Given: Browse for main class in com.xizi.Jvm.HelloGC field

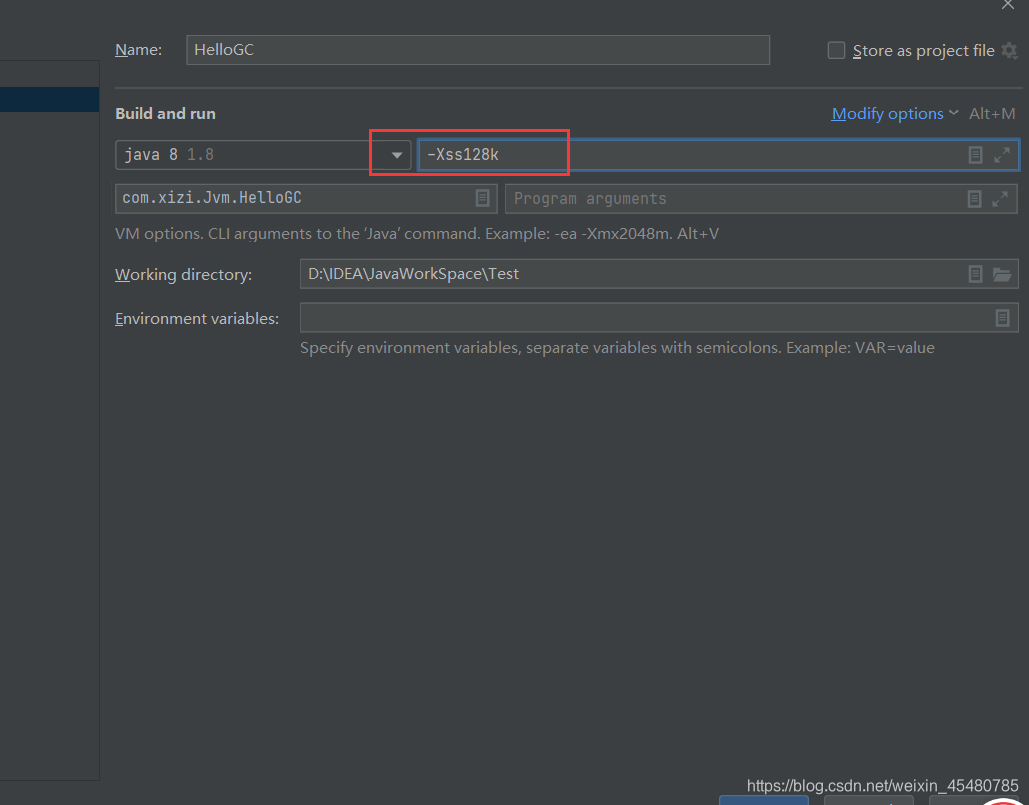Looking at the screenshot, I should click(482, 198).
